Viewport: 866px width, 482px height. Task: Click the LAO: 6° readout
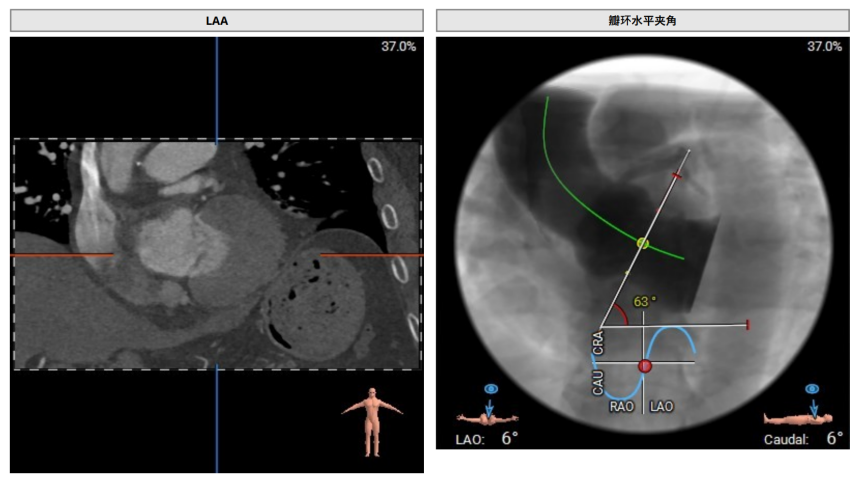click(x=487, y=438)
